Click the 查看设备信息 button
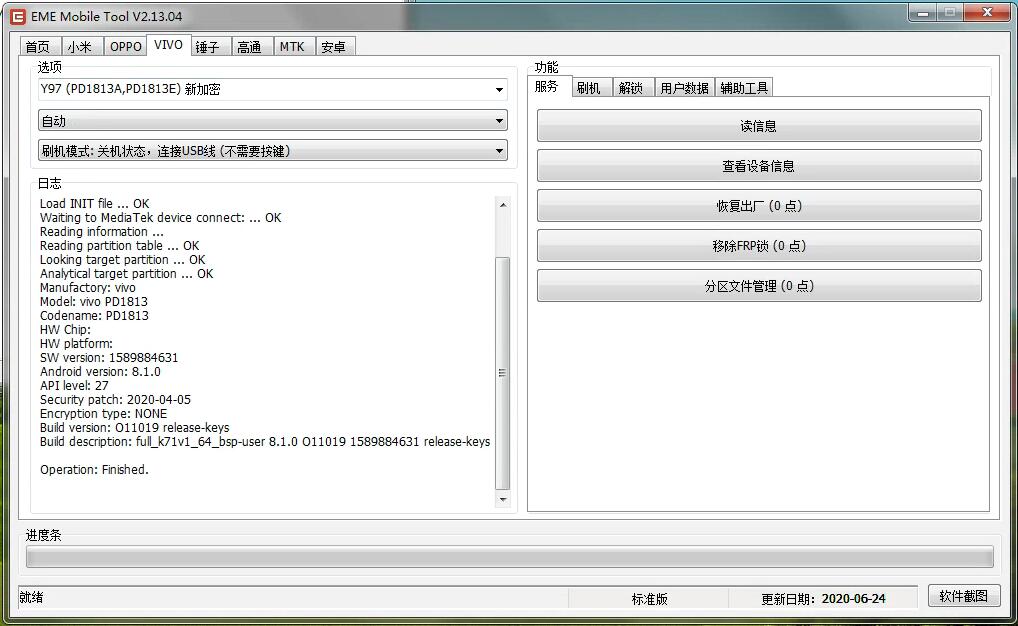 tap(759, 166)
